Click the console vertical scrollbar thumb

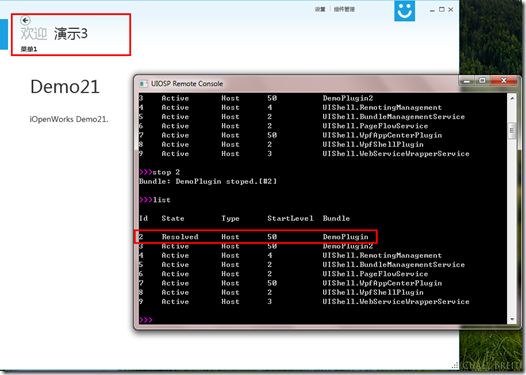pos(512,130)
